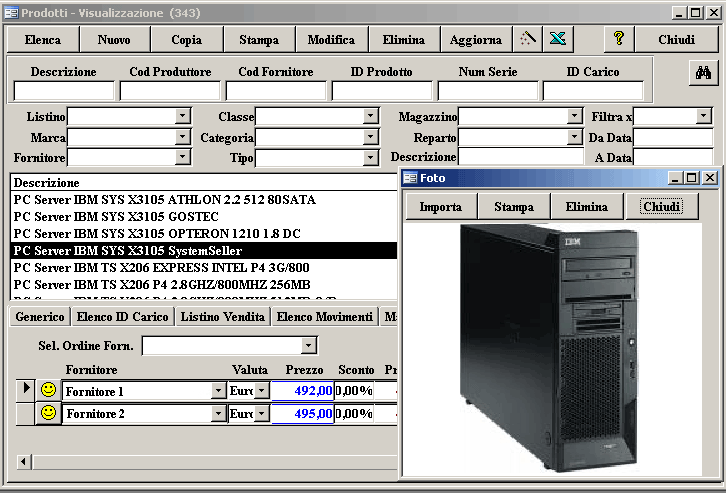Click price field 495,00
The height and width of the screenshot is (493, 726).
303,413
